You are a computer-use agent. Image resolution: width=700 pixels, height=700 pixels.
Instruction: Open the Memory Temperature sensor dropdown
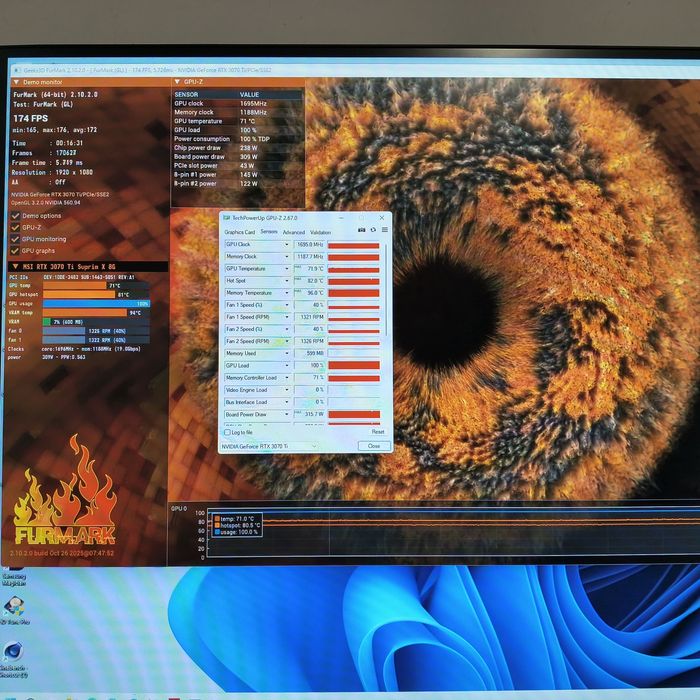pyautogui.click(x=287, y=293)
